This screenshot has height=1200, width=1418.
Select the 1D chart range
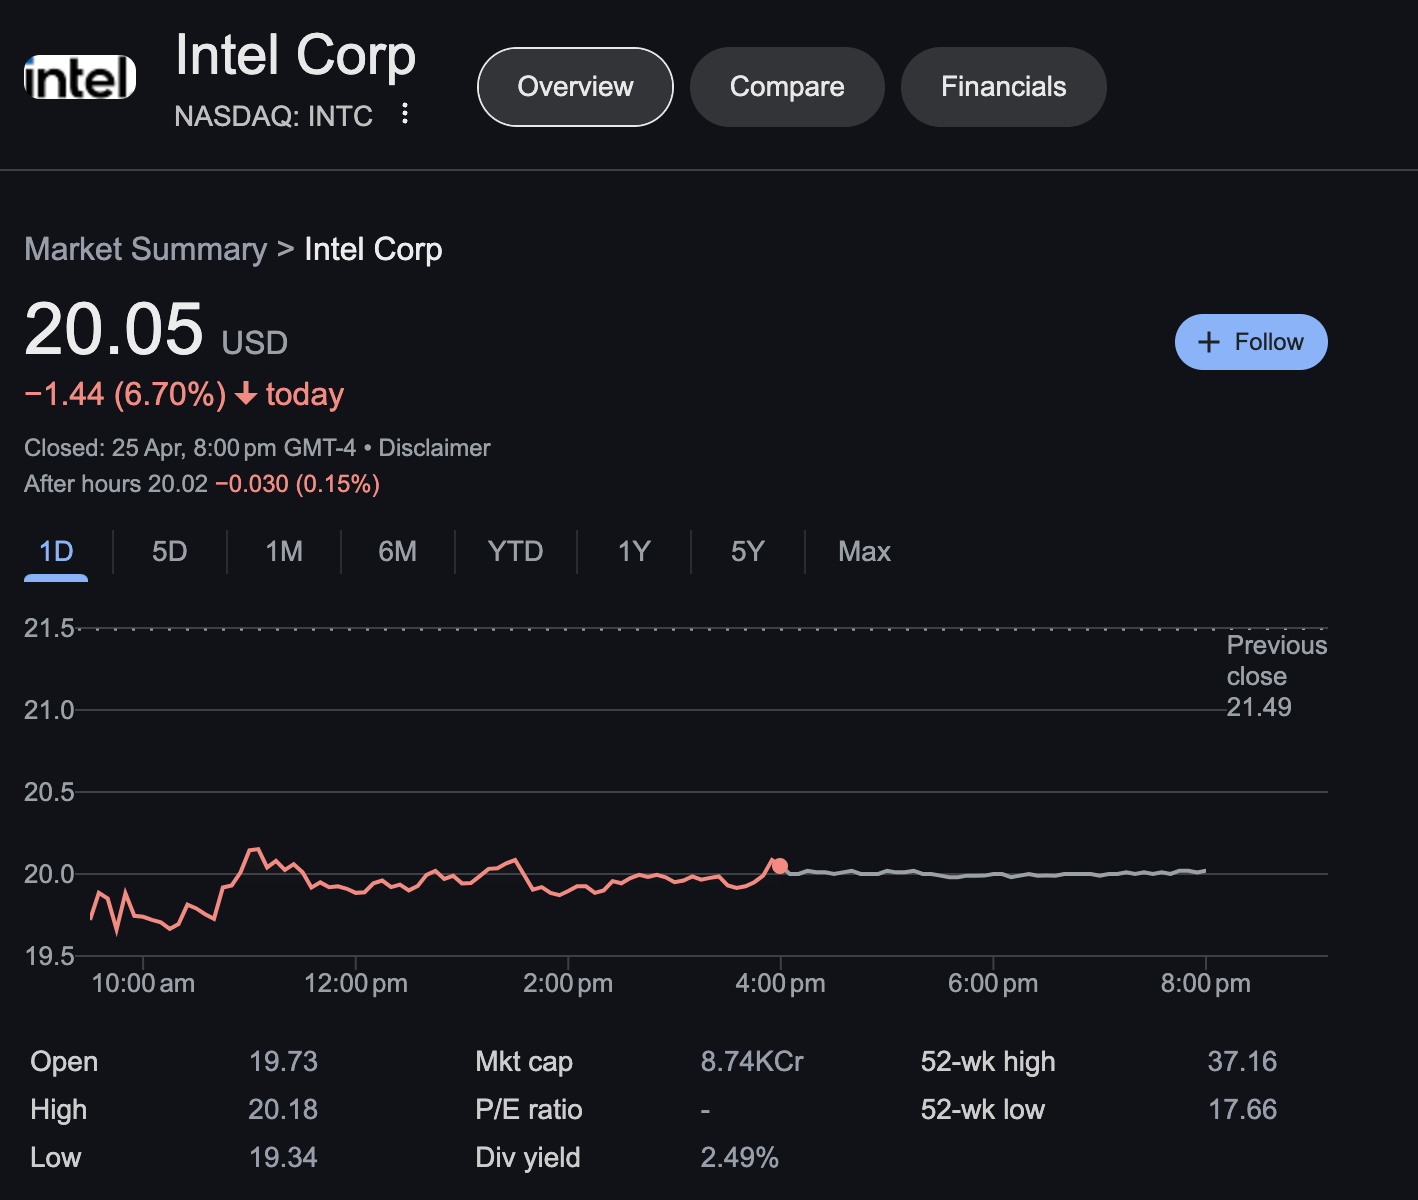click(56, 552)
